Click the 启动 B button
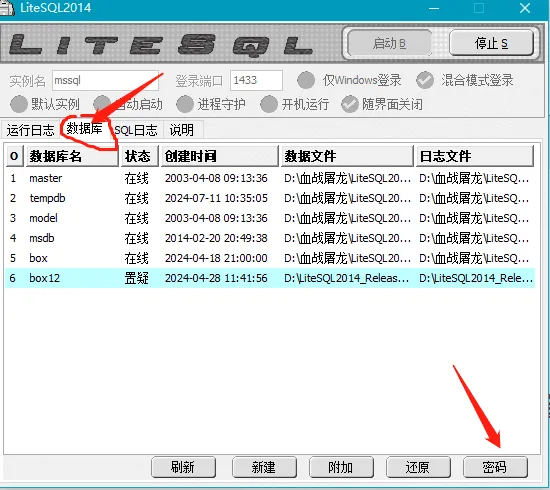Image resolution: width=550 pixels, height=490 pixels. 389,43
